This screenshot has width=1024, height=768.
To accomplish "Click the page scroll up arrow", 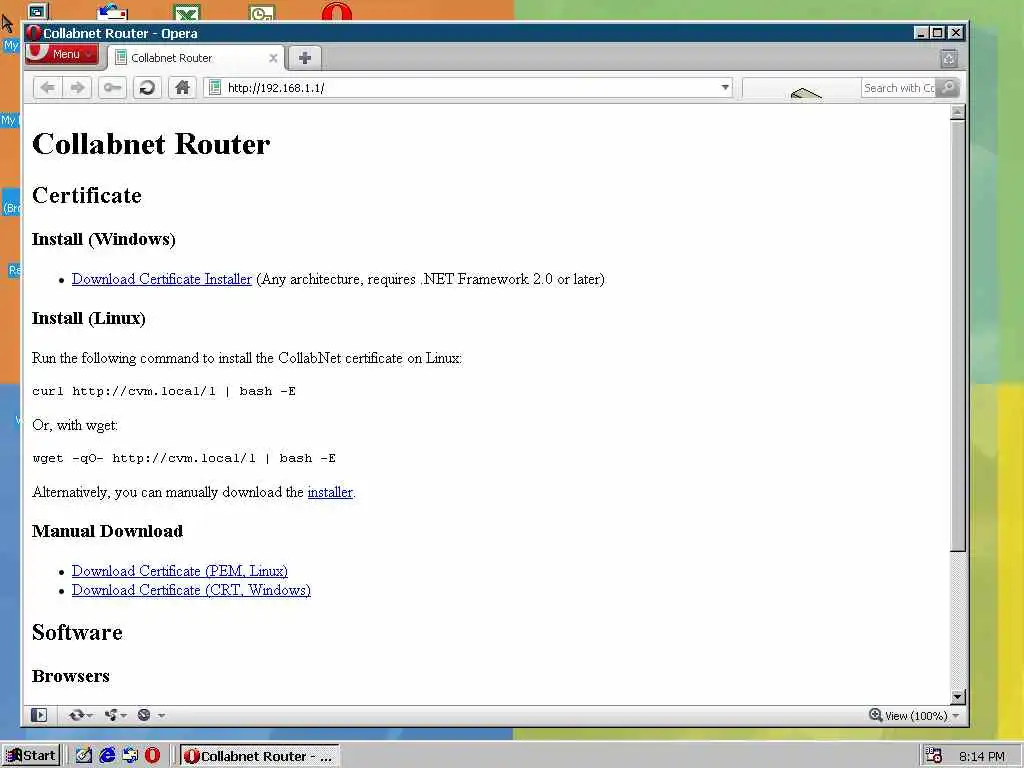I will 957,112.
